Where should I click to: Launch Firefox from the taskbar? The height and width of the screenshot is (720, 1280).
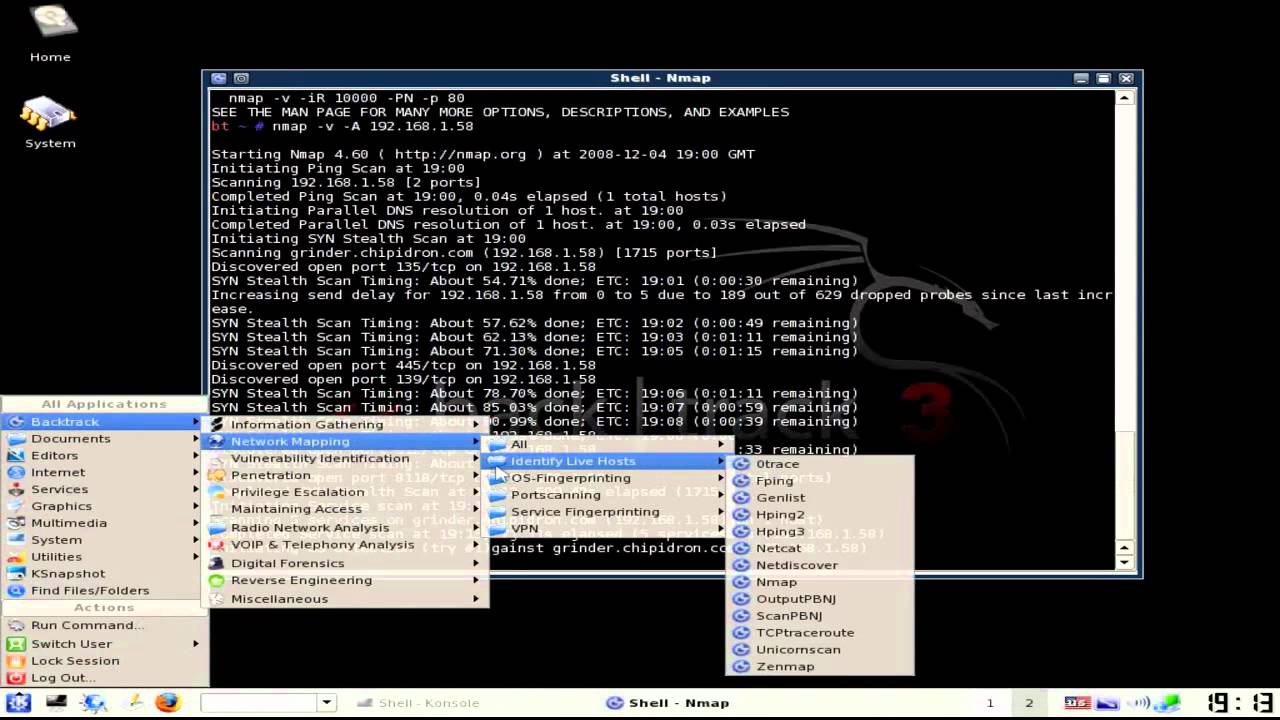coord(167,703)
